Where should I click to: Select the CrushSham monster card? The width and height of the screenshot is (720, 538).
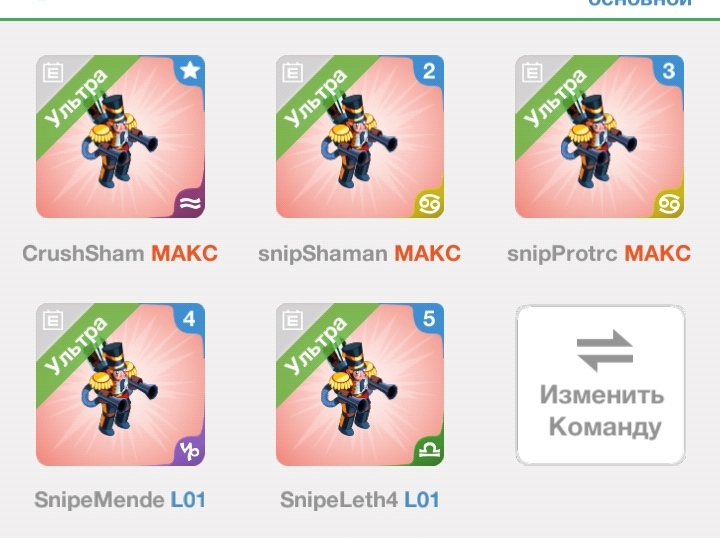pyautogui.click(x=120, y=137)
